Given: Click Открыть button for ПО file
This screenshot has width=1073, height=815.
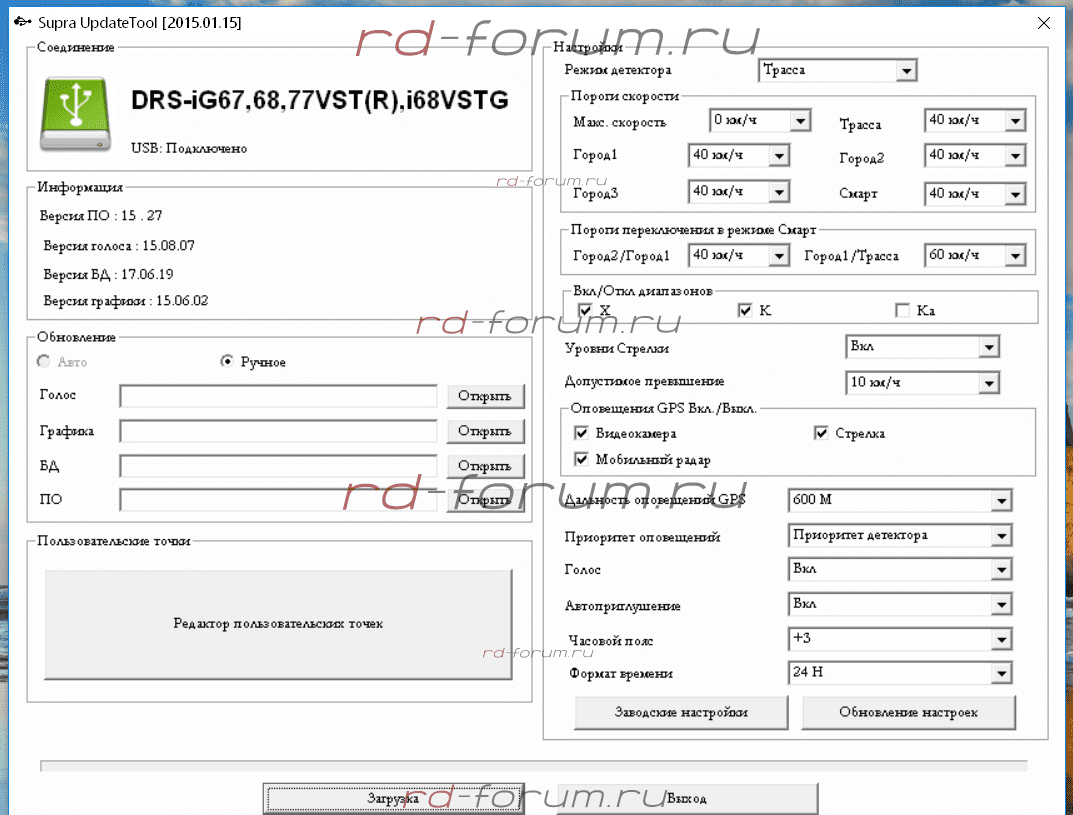Looking at the screenshot, I should (x=485, y=500).
